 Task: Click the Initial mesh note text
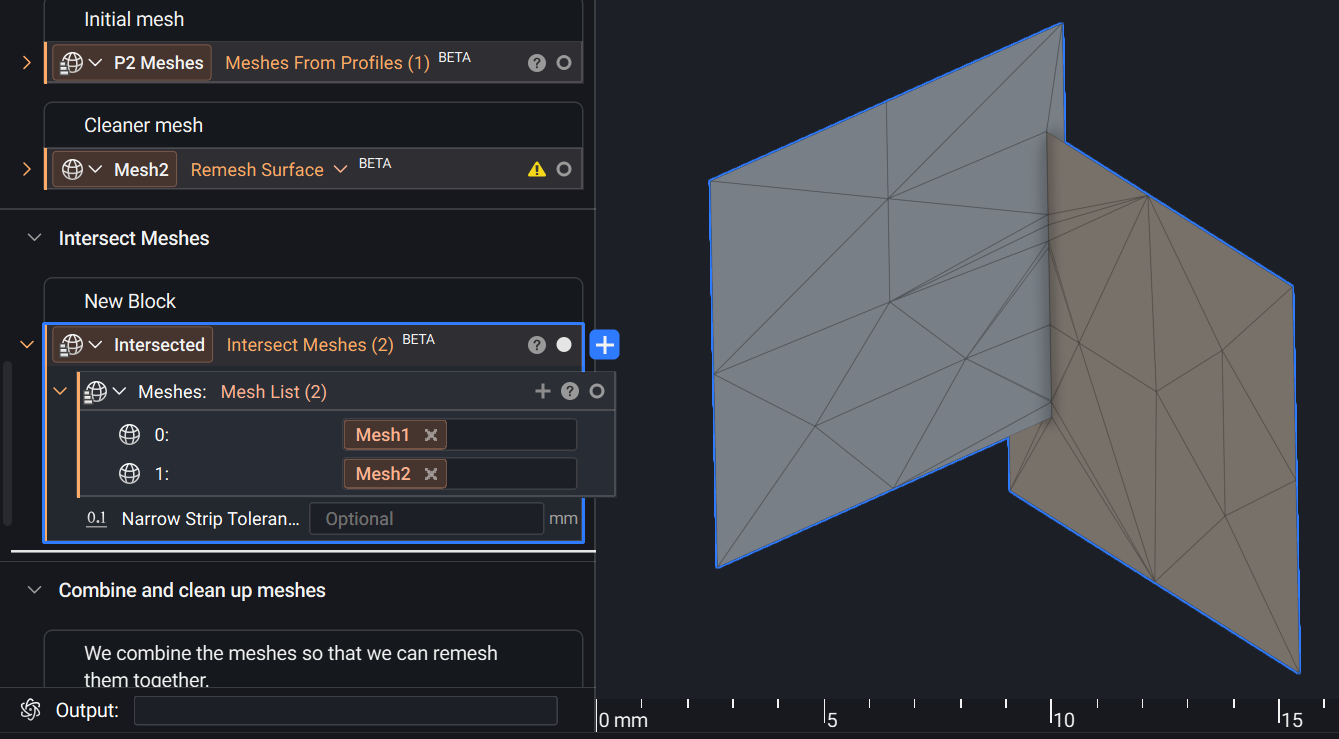pyautogui.click(x=134, y=20)
